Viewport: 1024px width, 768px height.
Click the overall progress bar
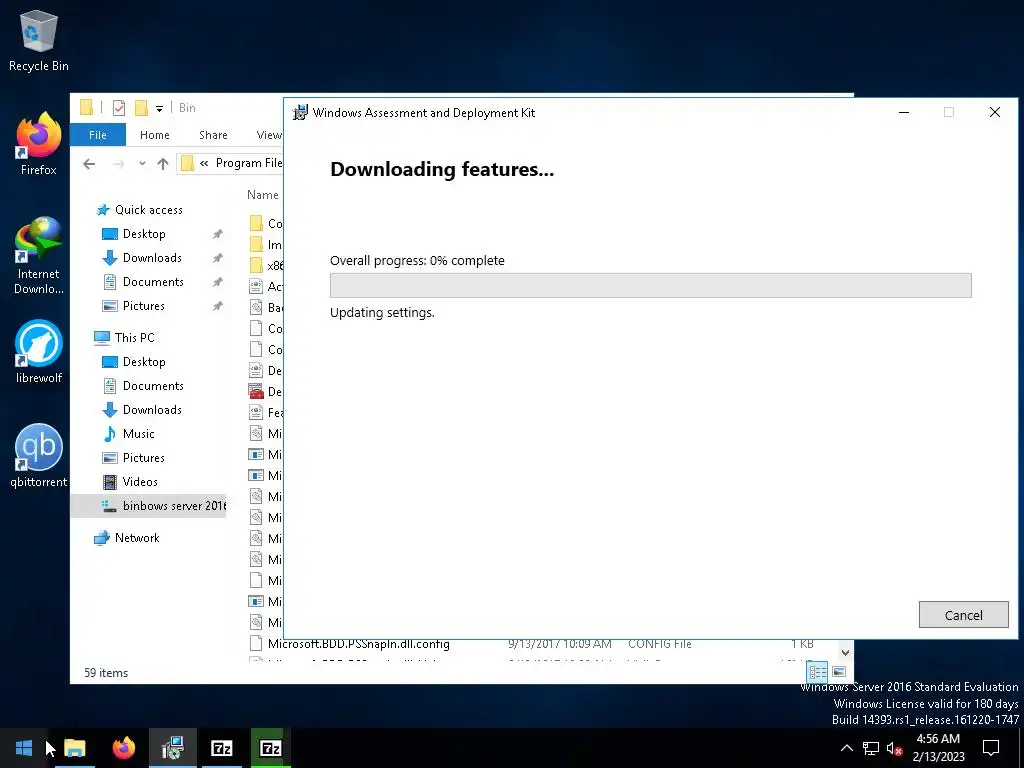[650, 285]
